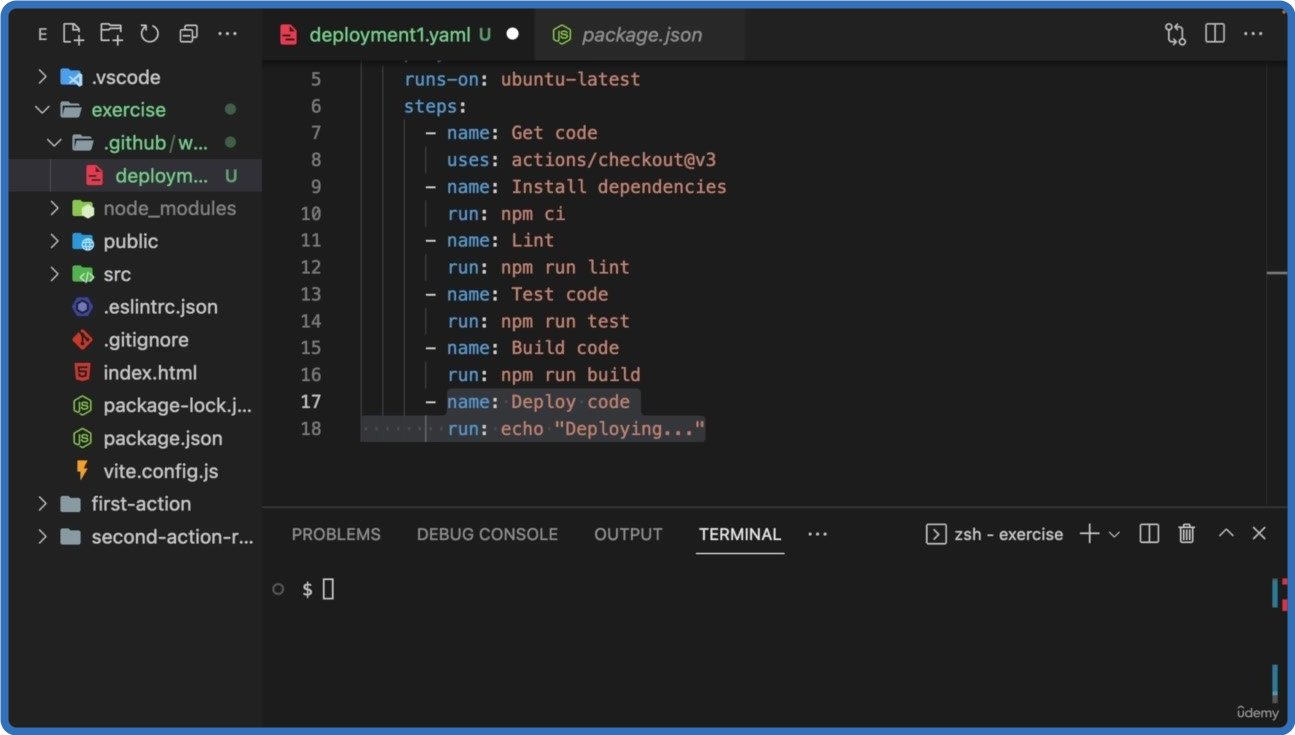The width and height of the screenshot is (1295, 735).
Task: Open the source control changes icon
Action: [1175, 34]
